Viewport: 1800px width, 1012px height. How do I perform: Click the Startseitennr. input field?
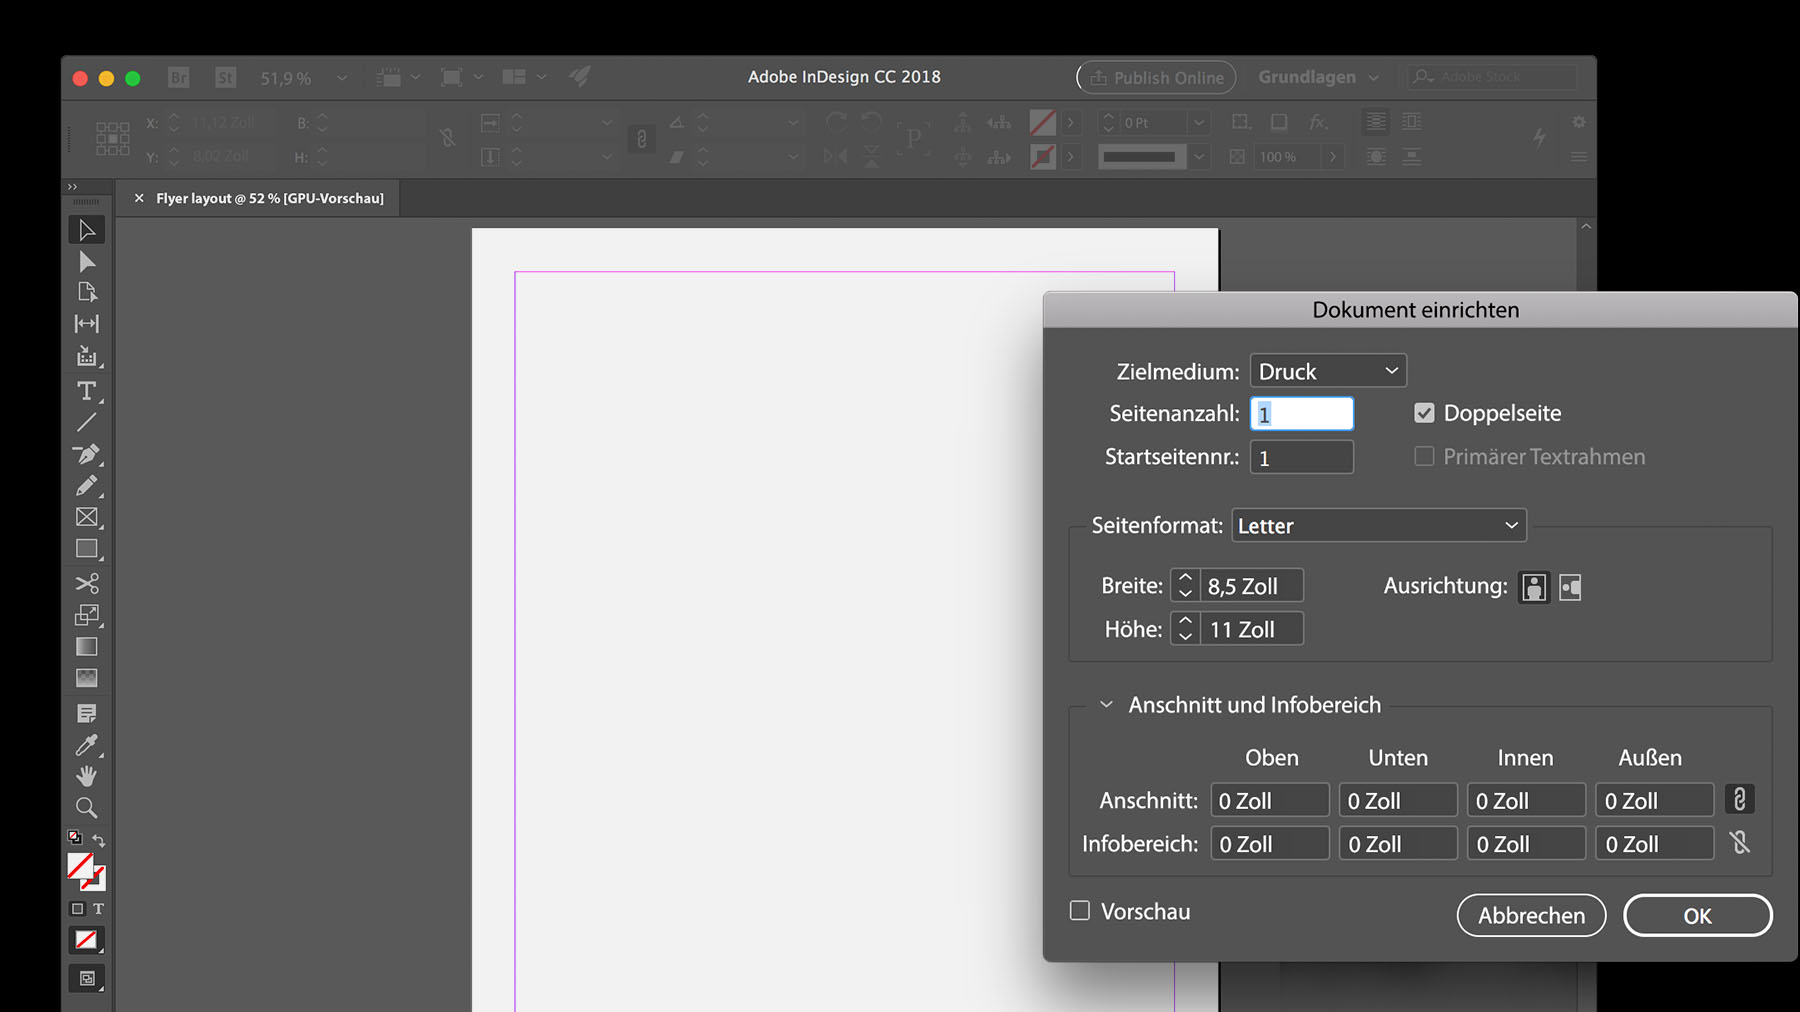point(1302,457)
